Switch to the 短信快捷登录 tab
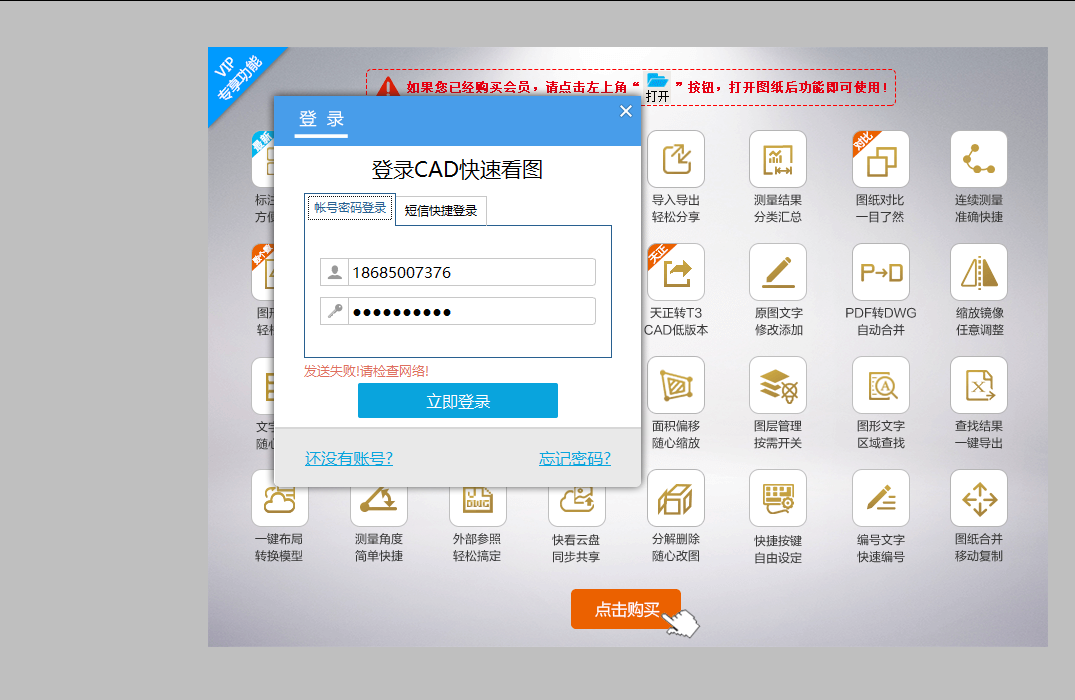The width and height of the screenshot is (1075, 700). [441, 211]
